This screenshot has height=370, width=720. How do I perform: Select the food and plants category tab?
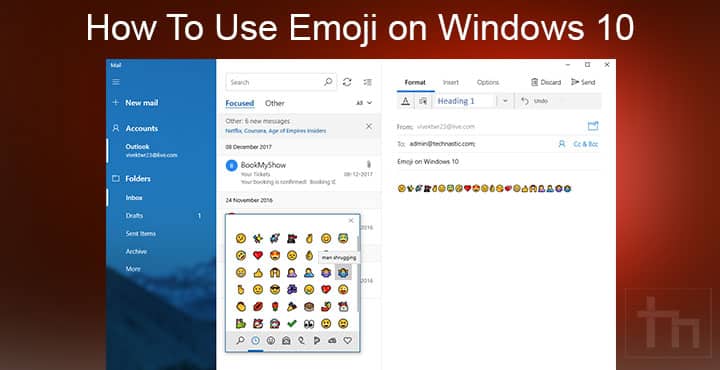click(317, 340)
